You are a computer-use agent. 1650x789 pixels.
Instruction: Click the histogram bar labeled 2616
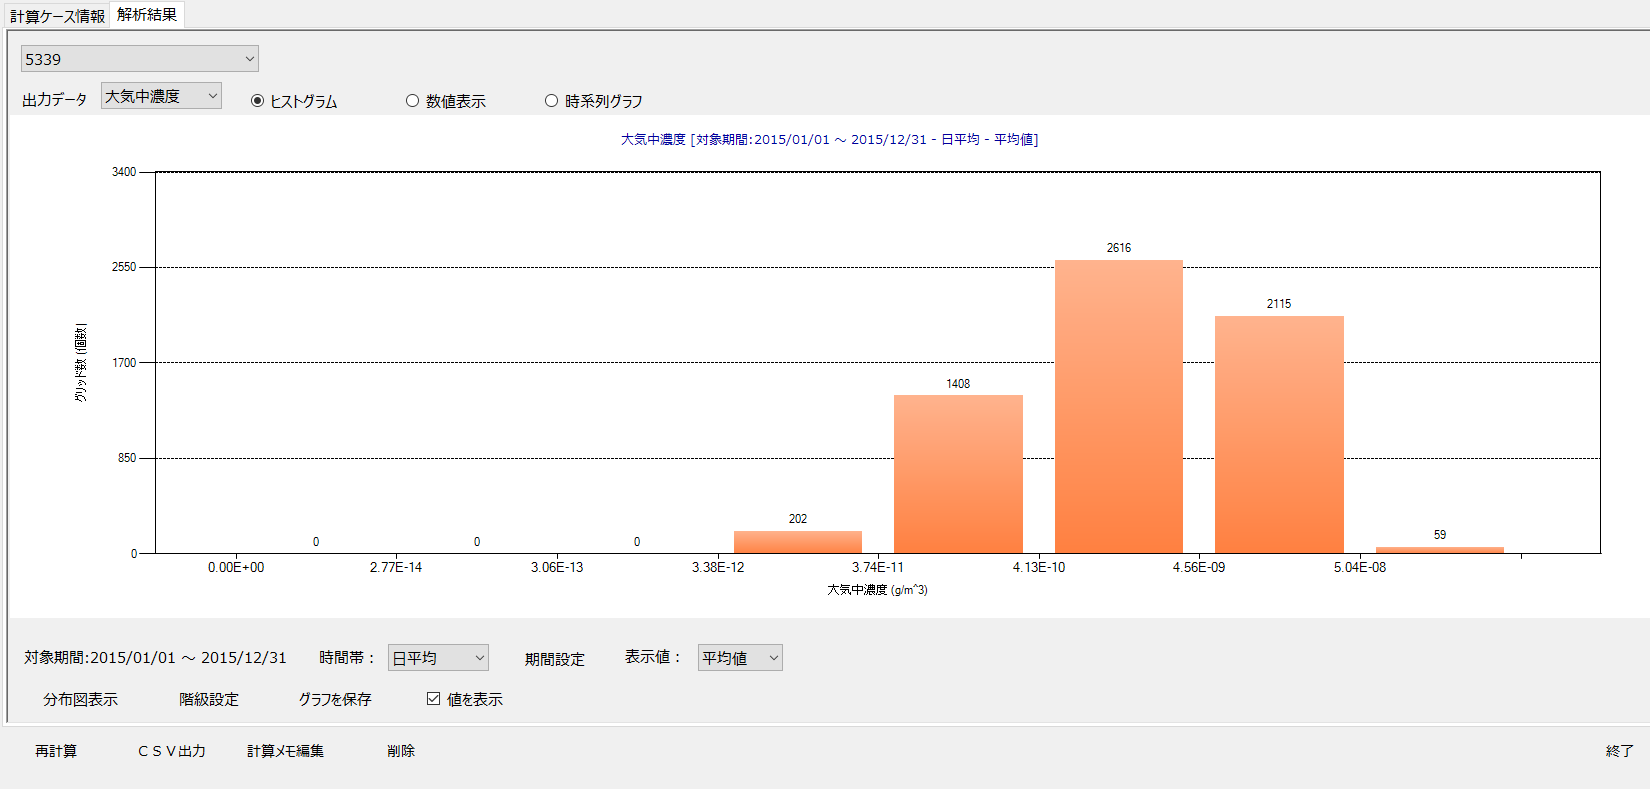click(x=1119, y=406)
